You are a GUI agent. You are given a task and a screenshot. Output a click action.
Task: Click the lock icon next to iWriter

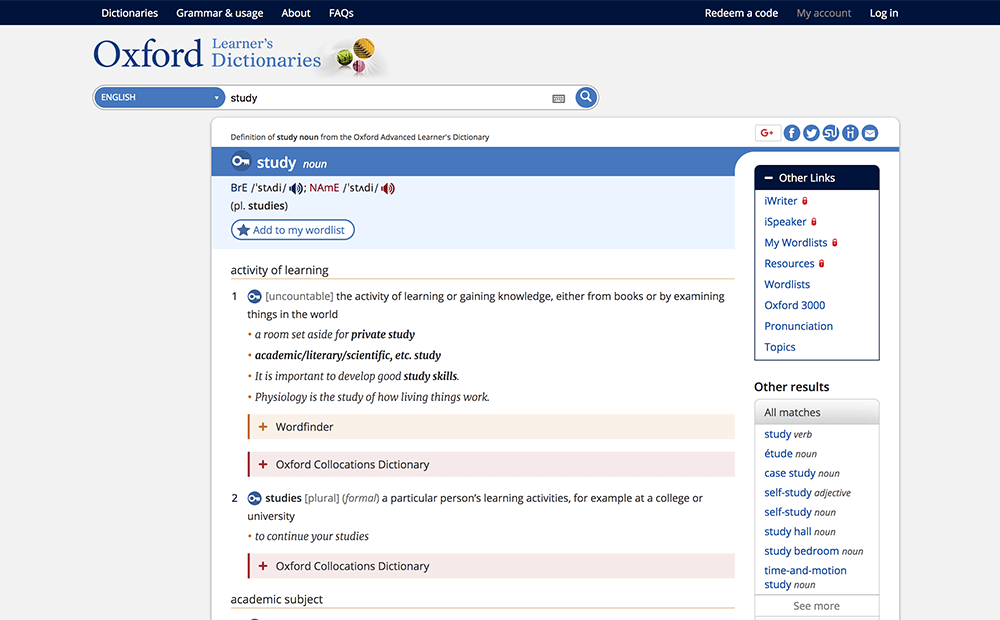(x=805, y=201)
